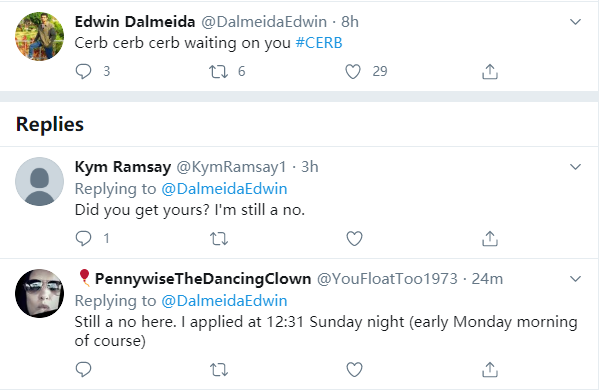
Task: Open the PennywiseTheDancingClown profile name
Action: coord(203,279)
